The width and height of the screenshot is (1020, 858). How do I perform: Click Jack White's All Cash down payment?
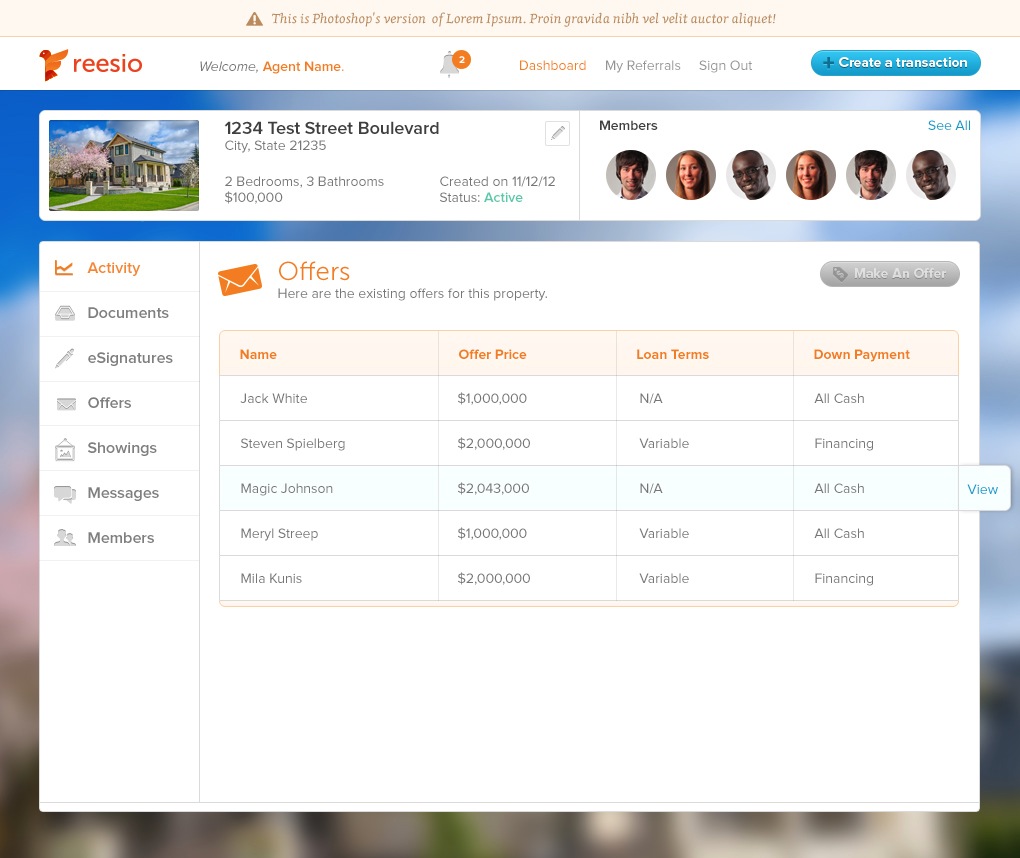click(x=839, y=399)
